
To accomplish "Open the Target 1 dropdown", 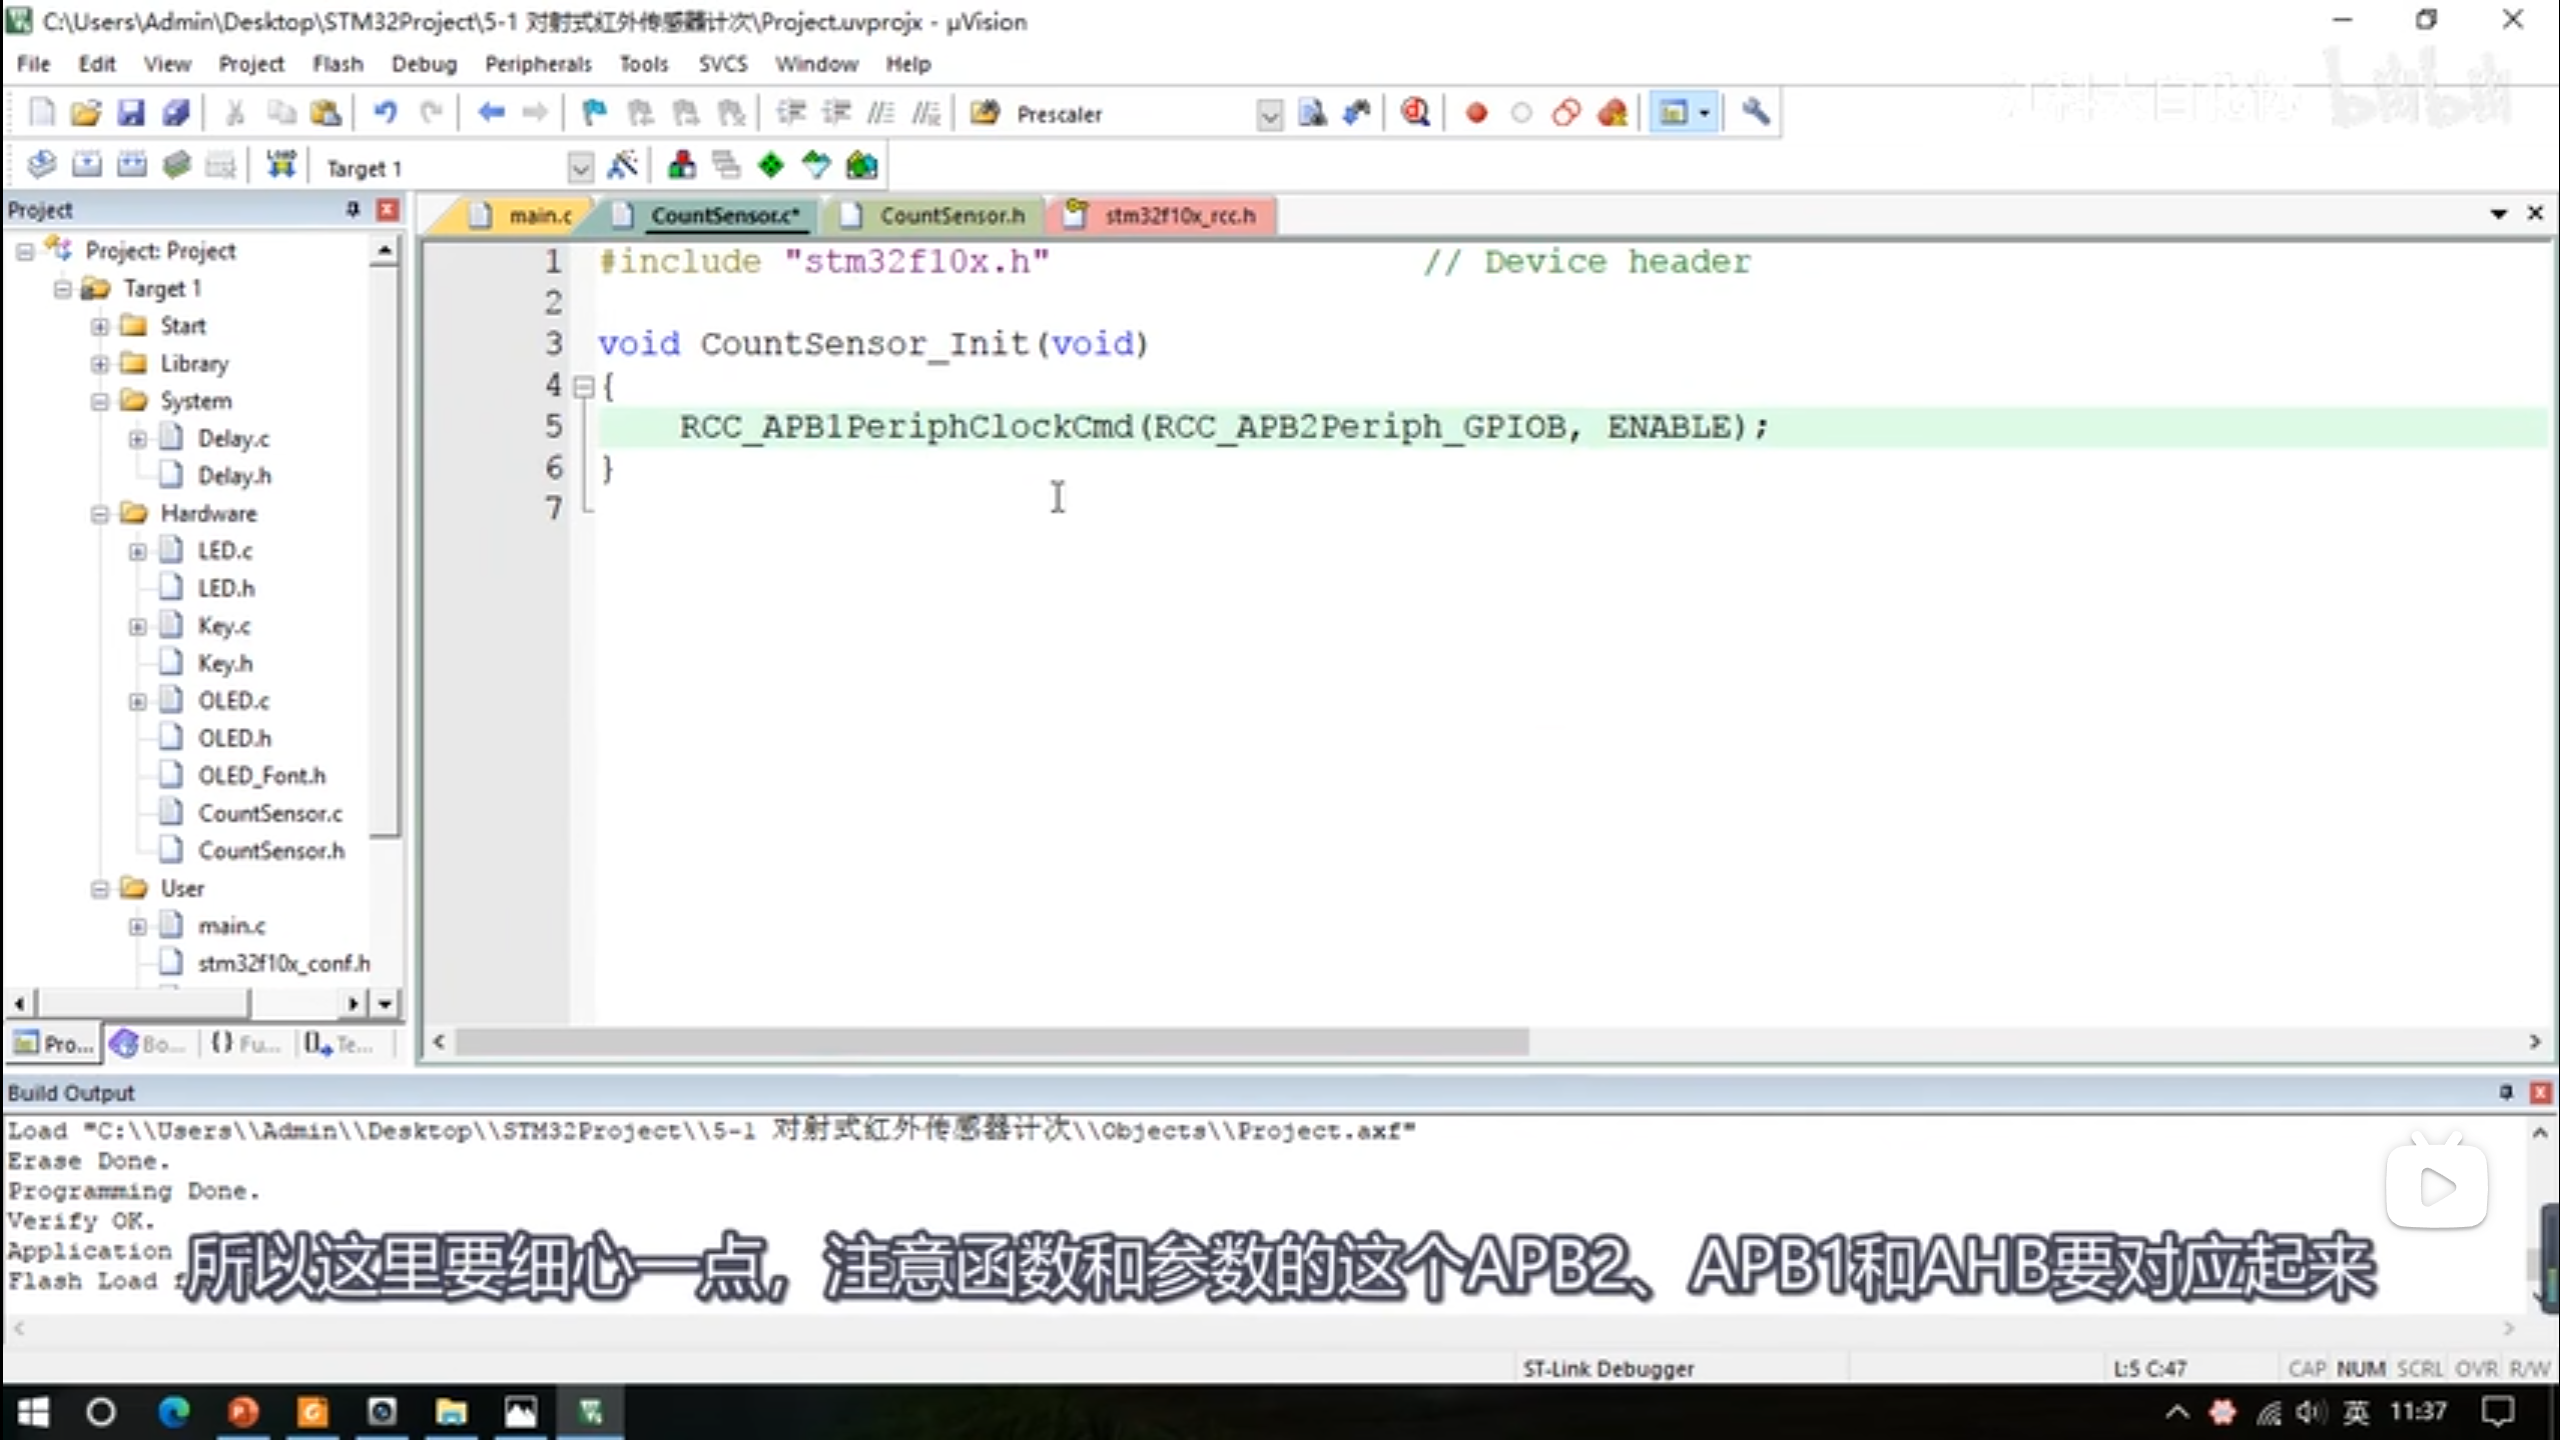I will 580,168.
